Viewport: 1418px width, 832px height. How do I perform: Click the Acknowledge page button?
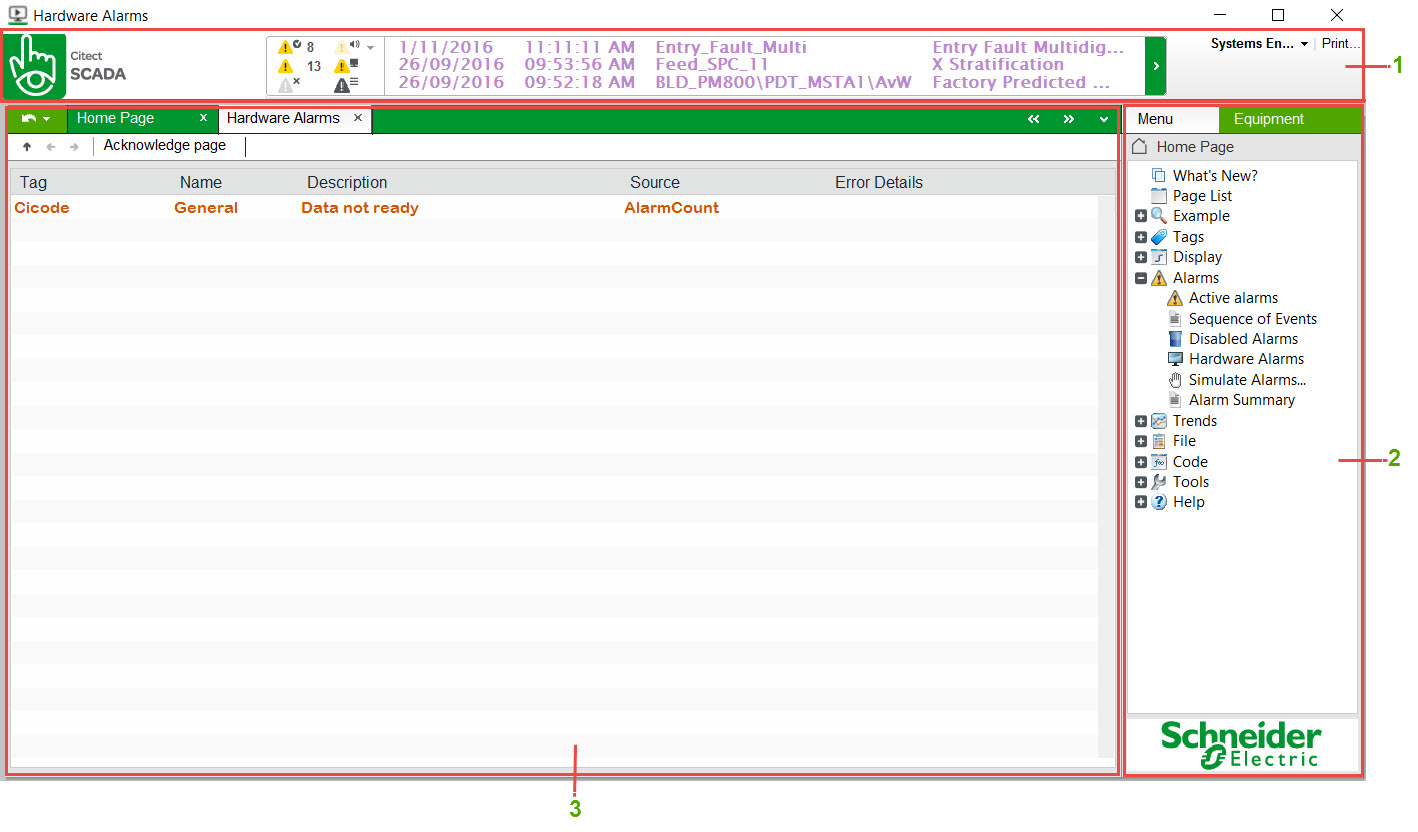click(165, 146)
